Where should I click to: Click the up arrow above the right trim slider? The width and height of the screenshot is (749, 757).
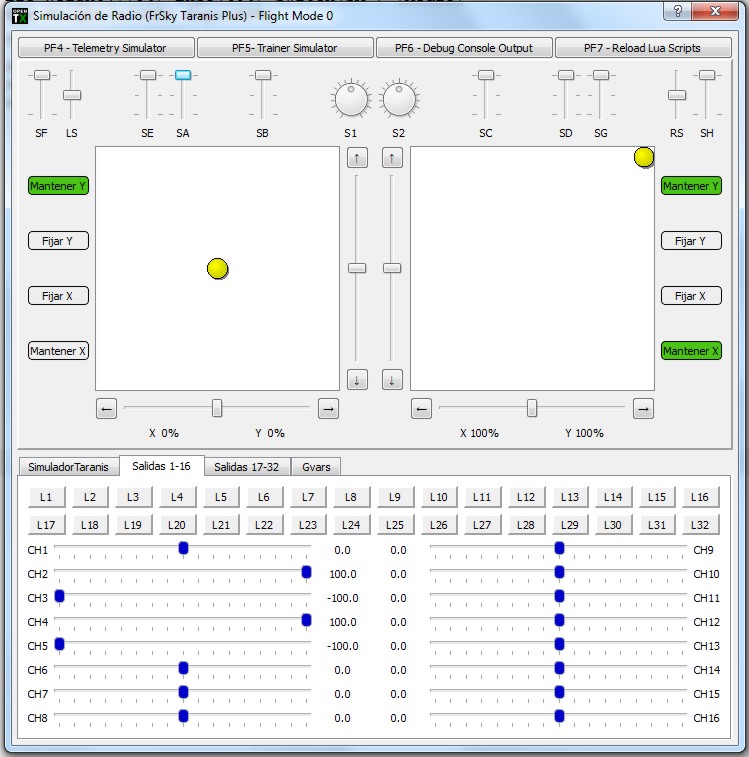pos(392,157)
